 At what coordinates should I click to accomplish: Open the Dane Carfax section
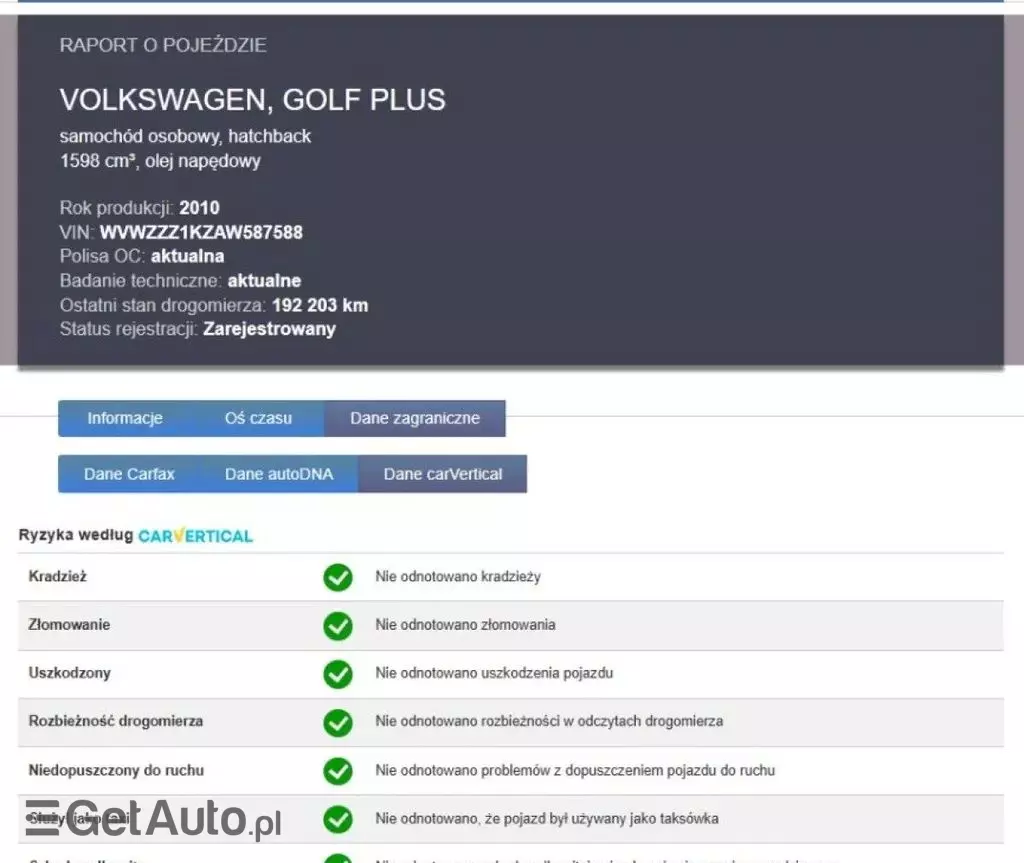[129, 473]
